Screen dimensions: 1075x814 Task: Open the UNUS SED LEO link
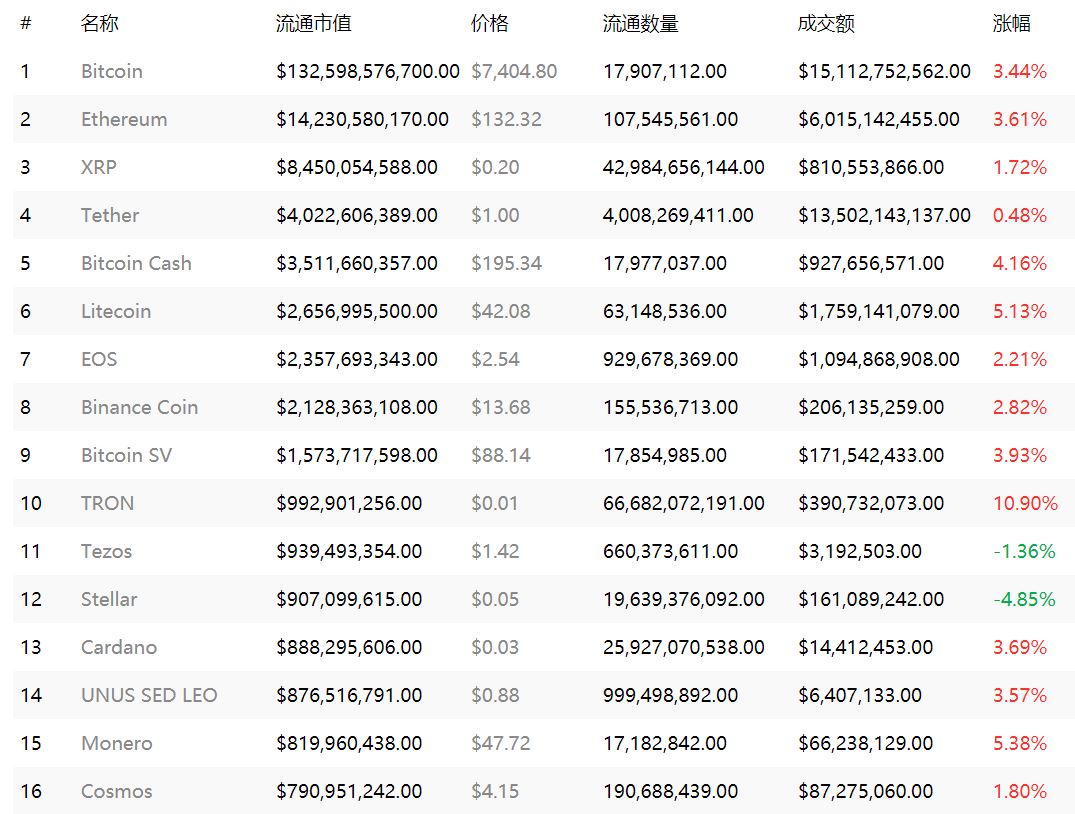(x=149, y=695)
